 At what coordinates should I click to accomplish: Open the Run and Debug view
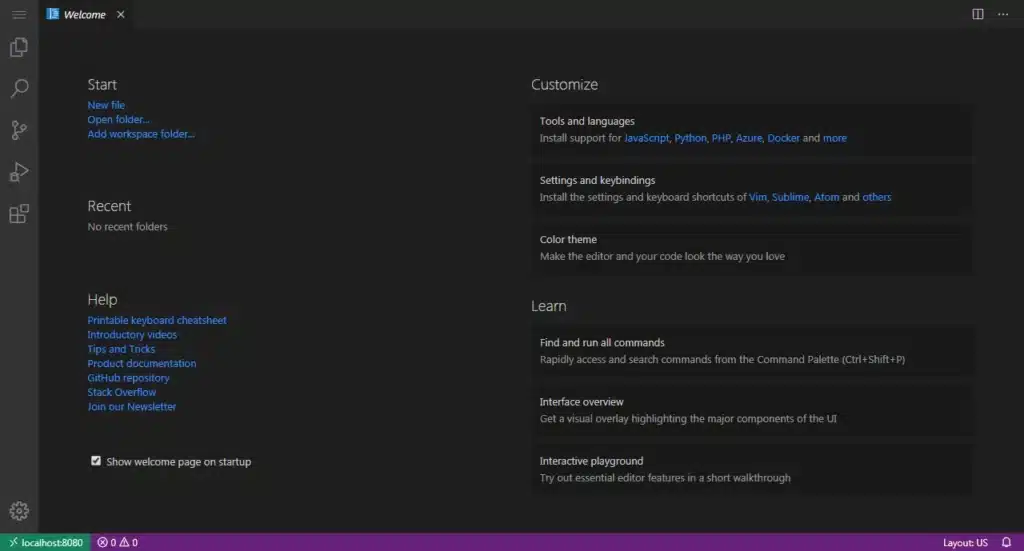(x=19, y=172)
